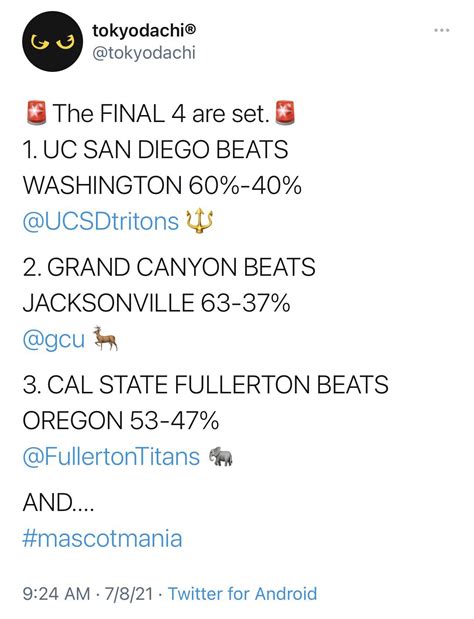Open the @gcu mention link
Screen dimensions: 474x619
click(54, 340)
